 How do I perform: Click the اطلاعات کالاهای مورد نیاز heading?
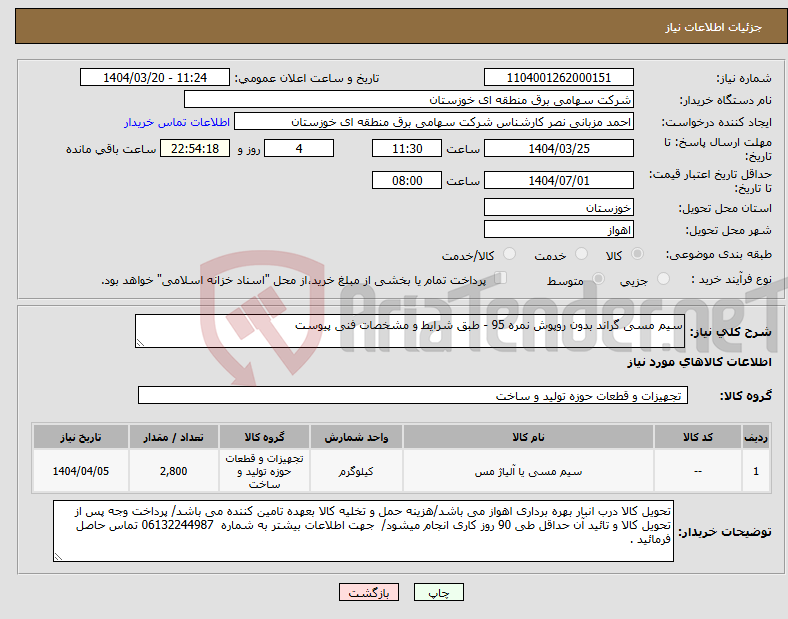[x=699, y=362]
